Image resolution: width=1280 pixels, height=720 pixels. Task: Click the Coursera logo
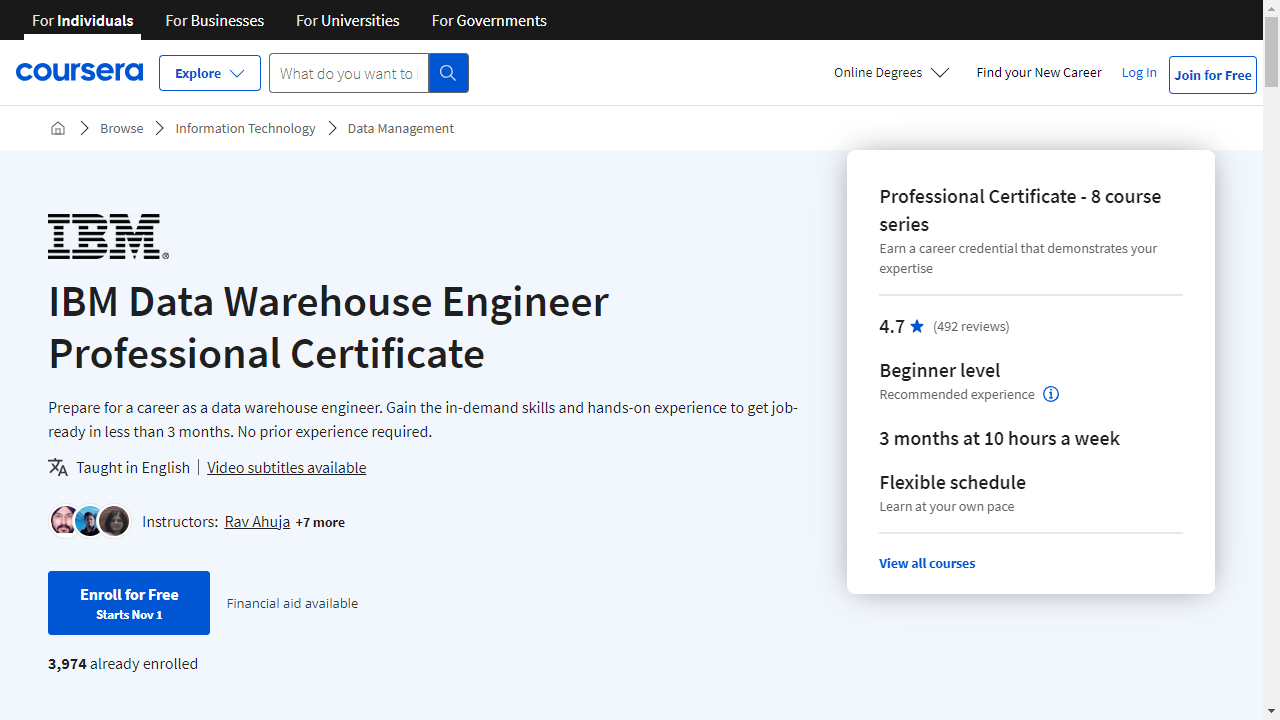click(79, 73)
